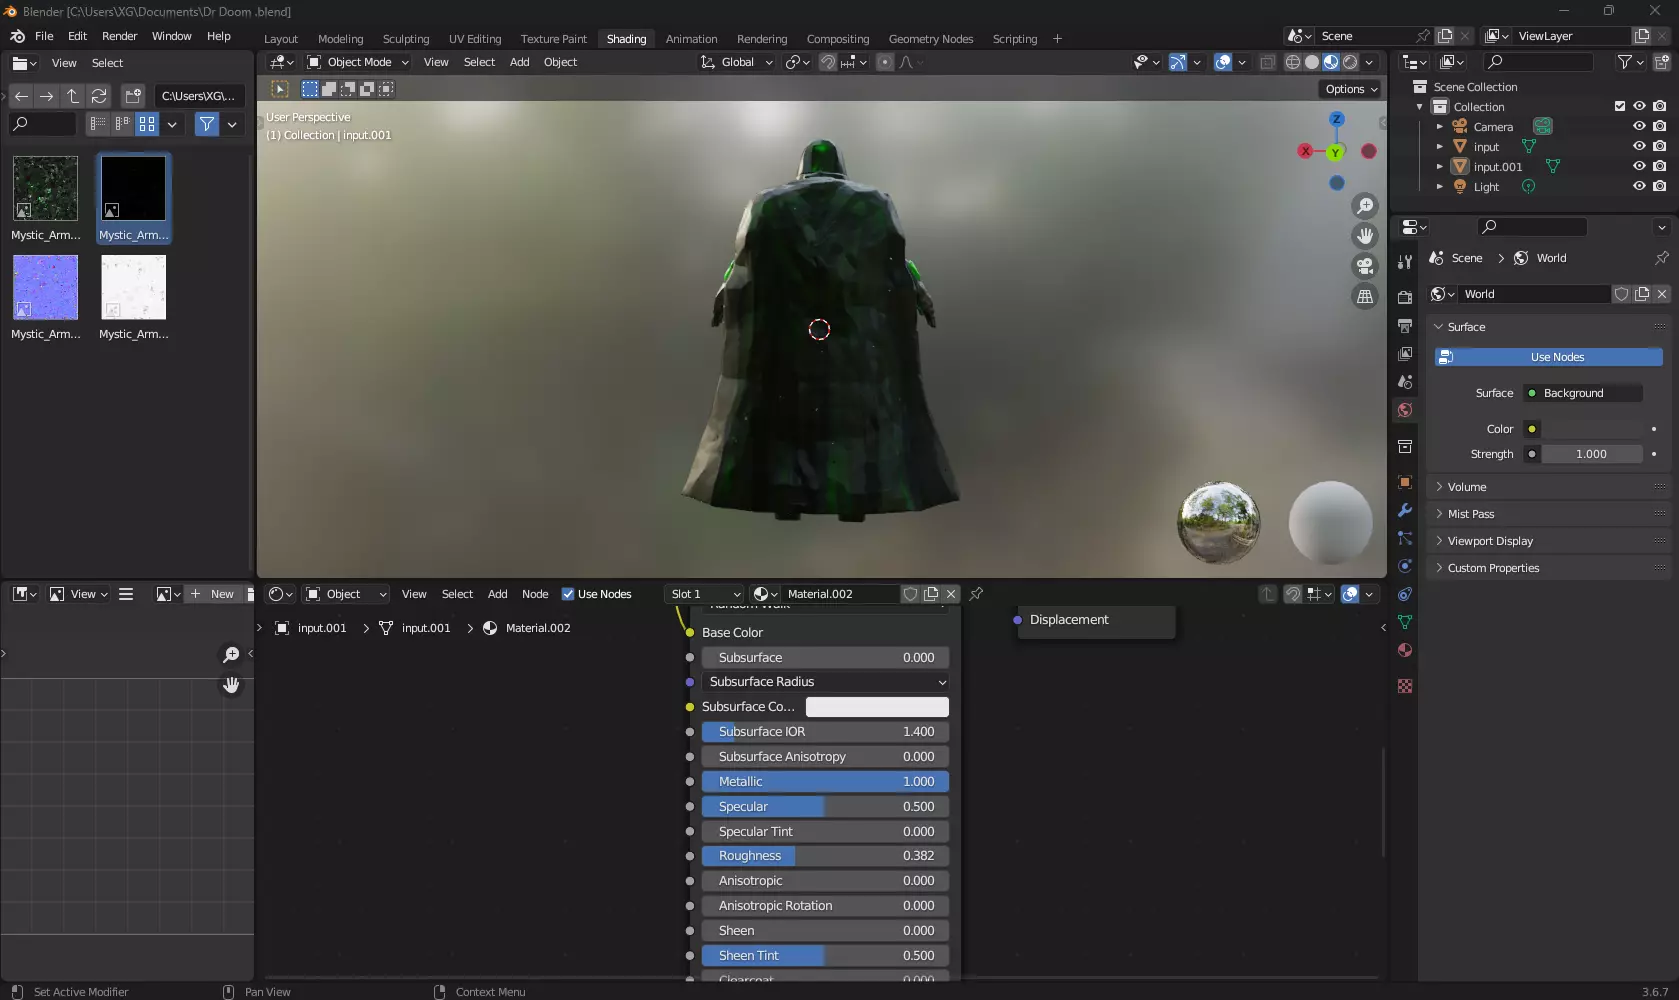The image size is (1679, 1000).
Task: Switch to the UV Editing workspace tab
Action: (x=475, y=39)
